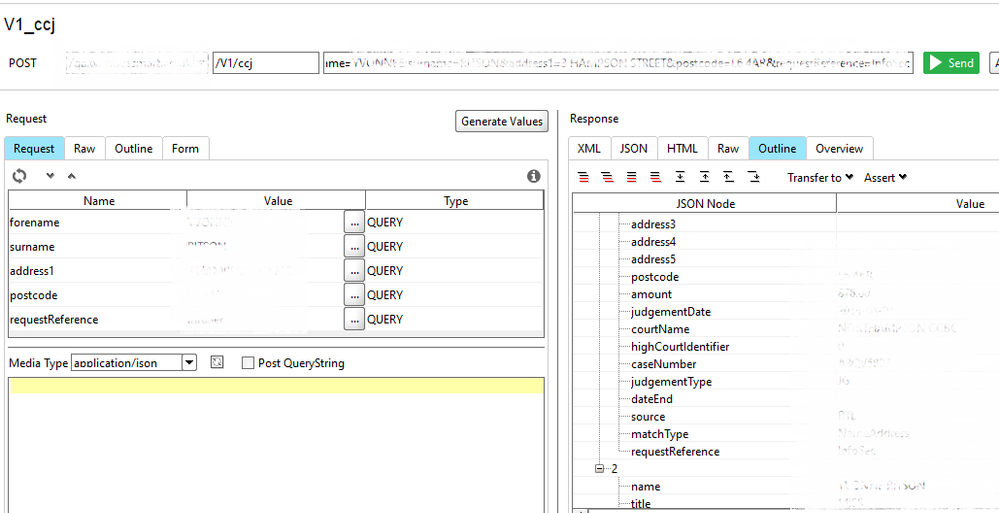
Task: Expand the Assert dropdown menu
Action: click(x=885, y=177)
